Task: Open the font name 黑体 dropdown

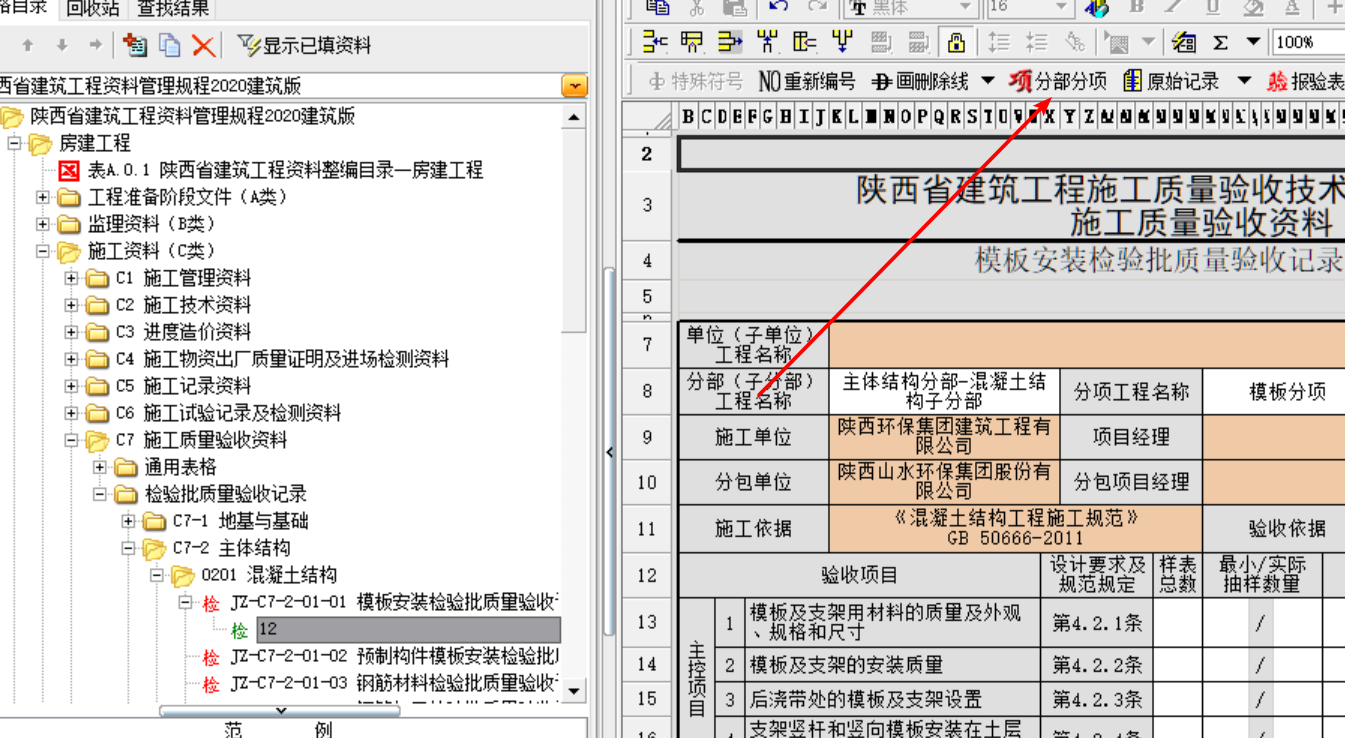Action: [x=965, y=8]
